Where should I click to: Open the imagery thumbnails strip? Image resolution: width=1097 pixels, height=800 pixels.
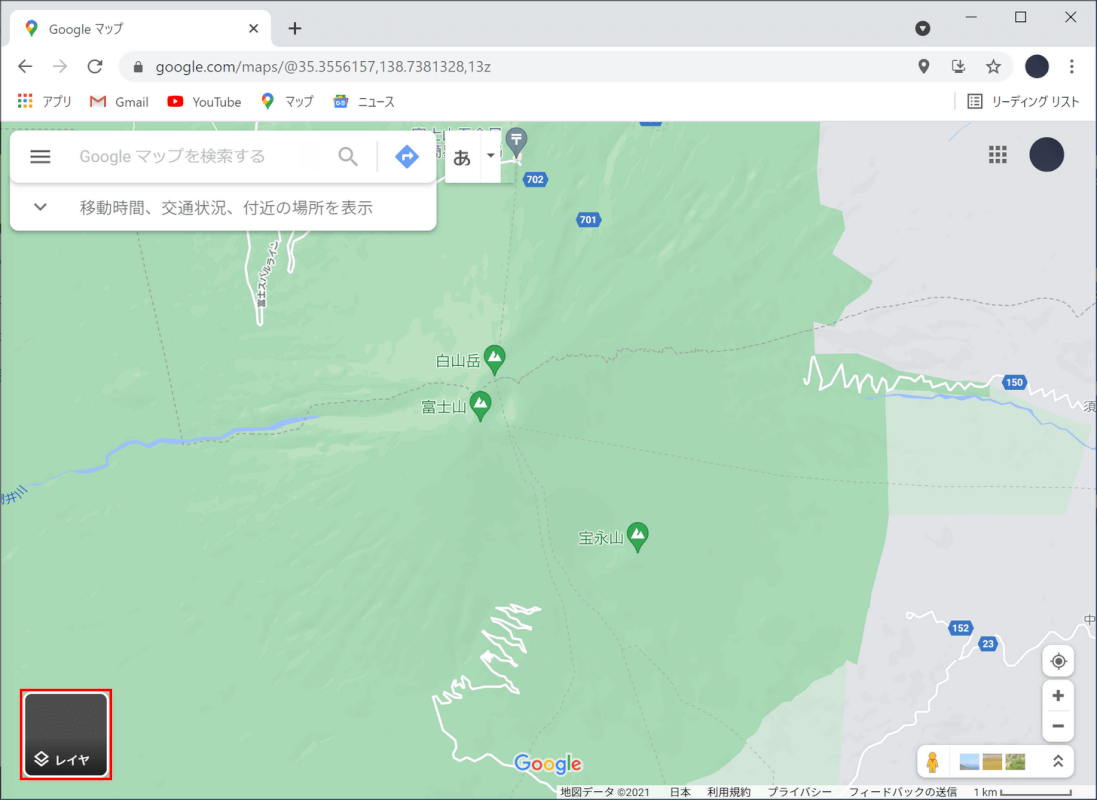pos(992,762)
